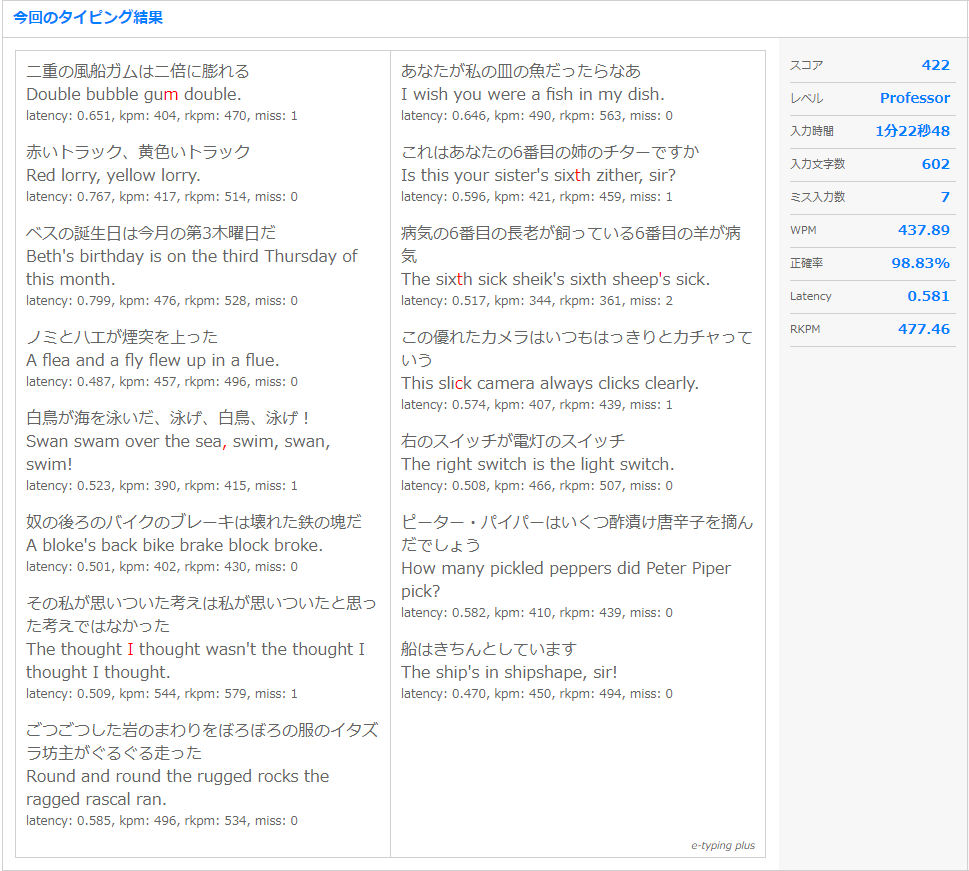969x871 pixels.
Task: Click the accuracy value 98.83%
Action: (921, 263)
